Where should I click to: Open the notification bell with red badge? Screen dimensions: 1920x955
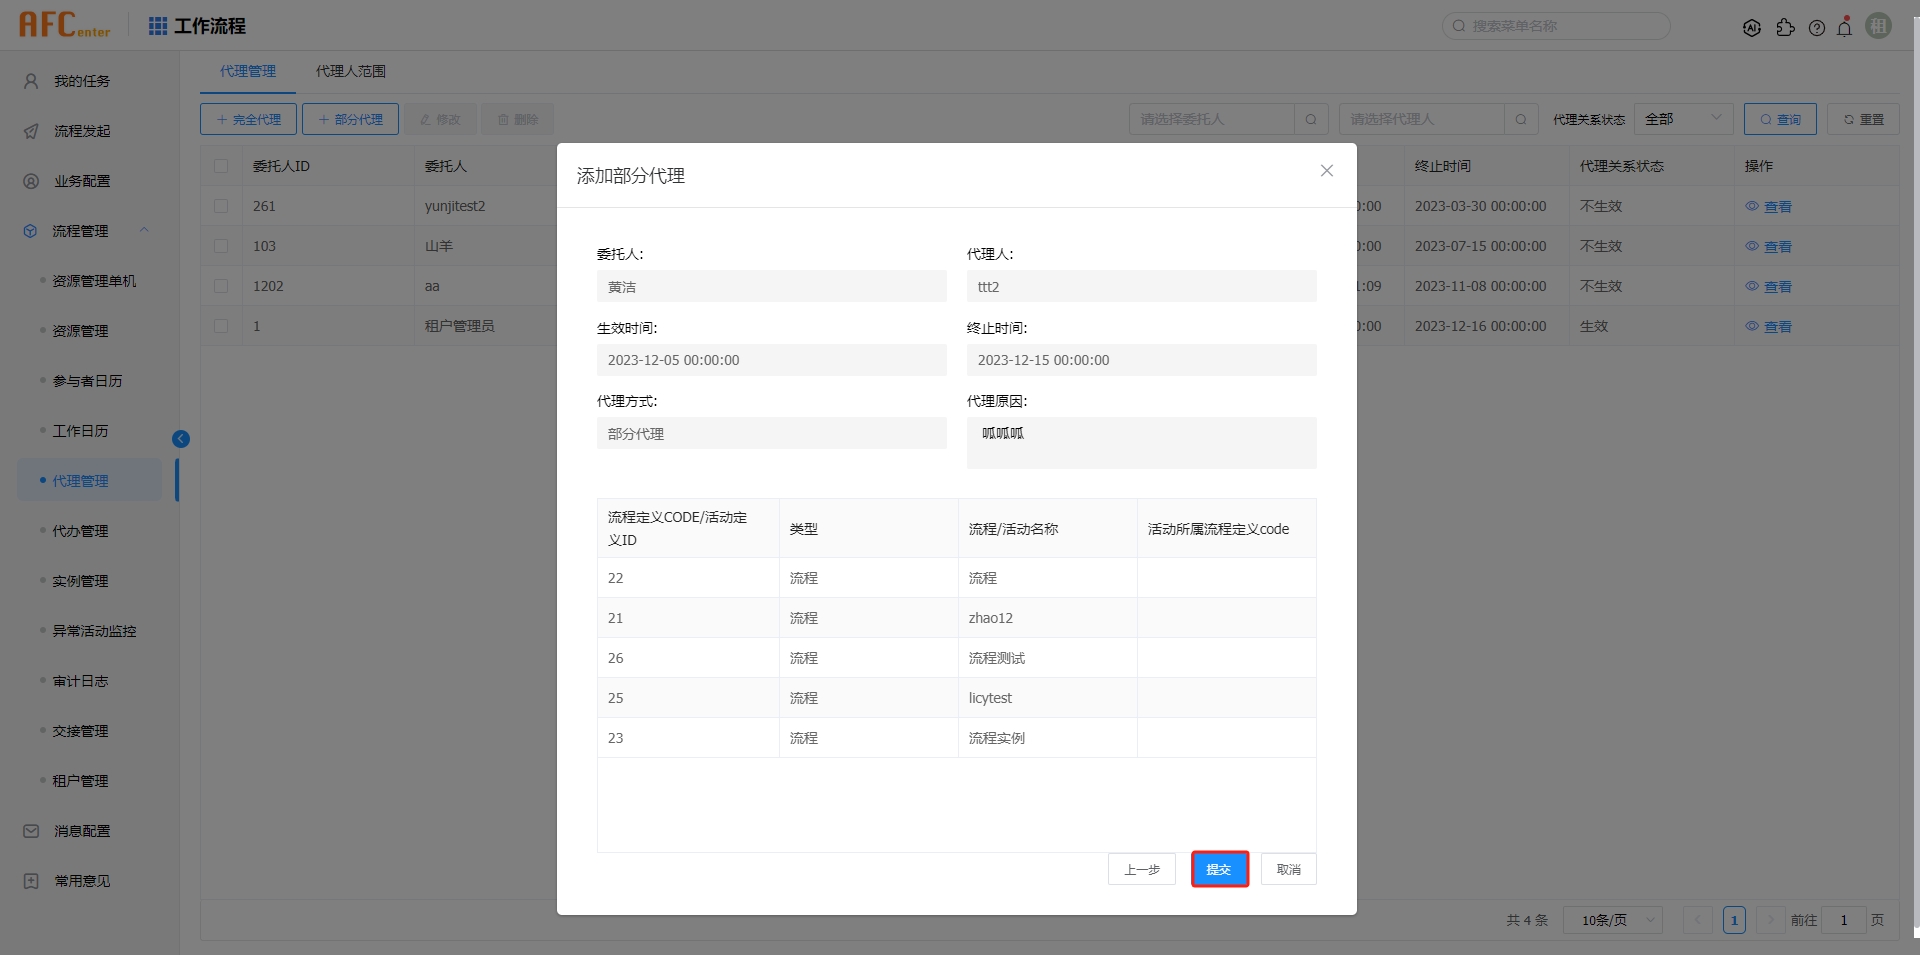(x=1845, y=26)
